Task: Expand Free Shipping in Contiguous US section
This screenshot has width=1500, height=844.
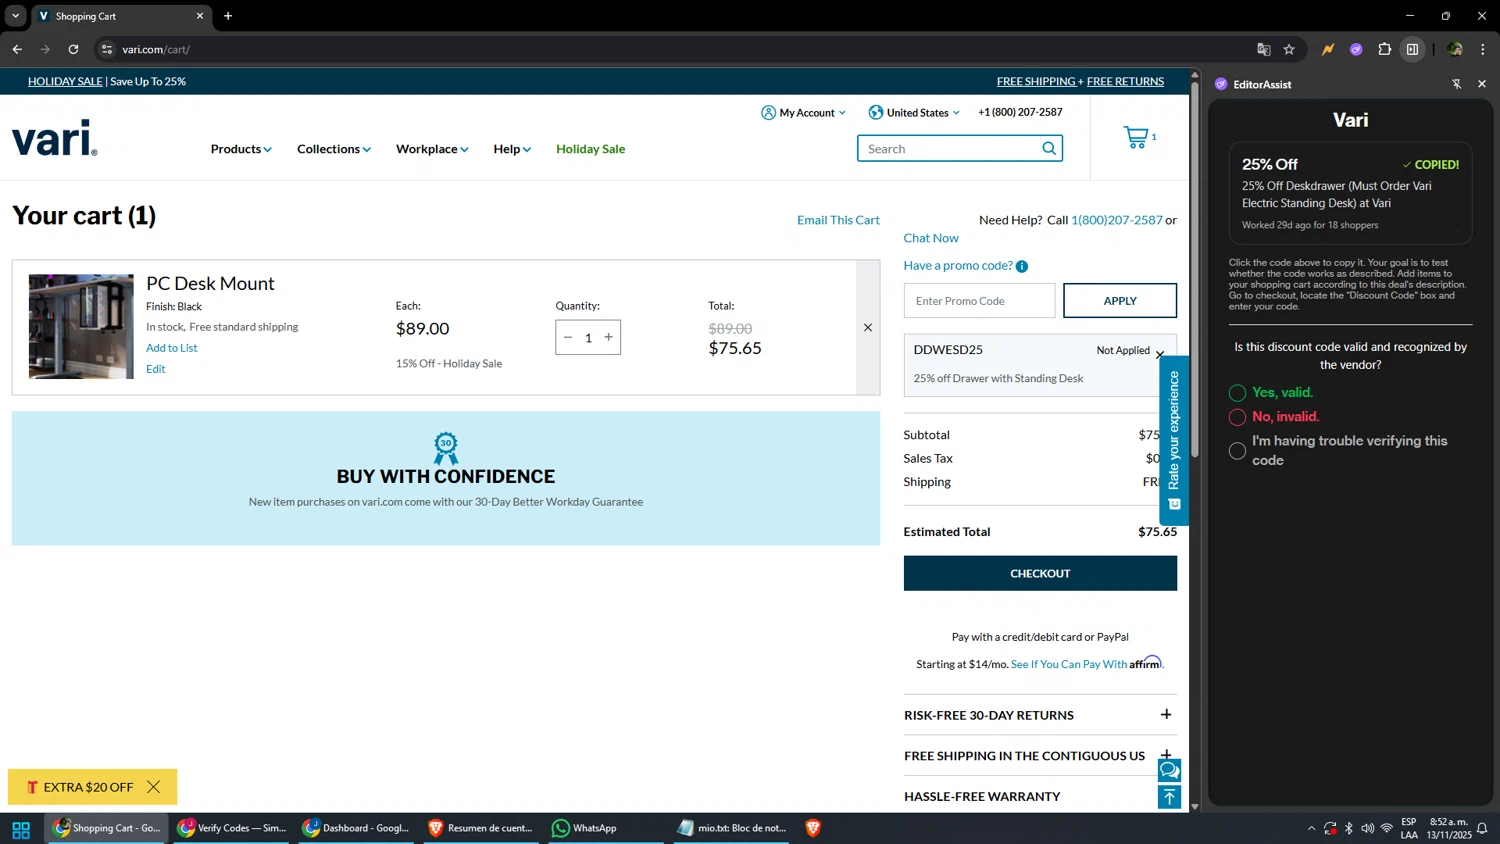Action: 1040,756
